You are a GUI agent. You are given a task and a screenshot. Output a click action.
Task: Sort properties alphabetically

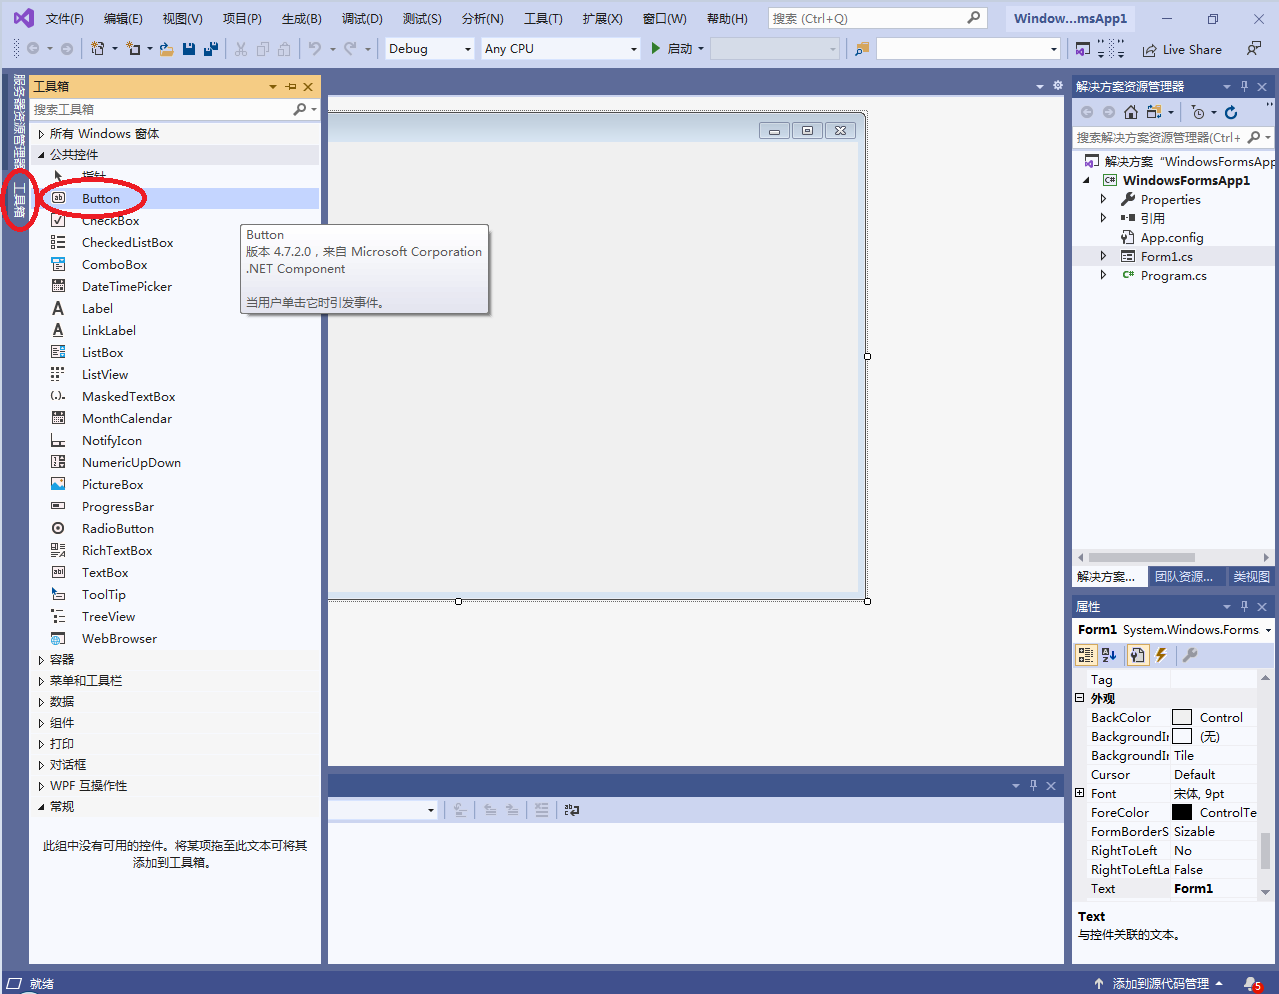coord(1109,655)
